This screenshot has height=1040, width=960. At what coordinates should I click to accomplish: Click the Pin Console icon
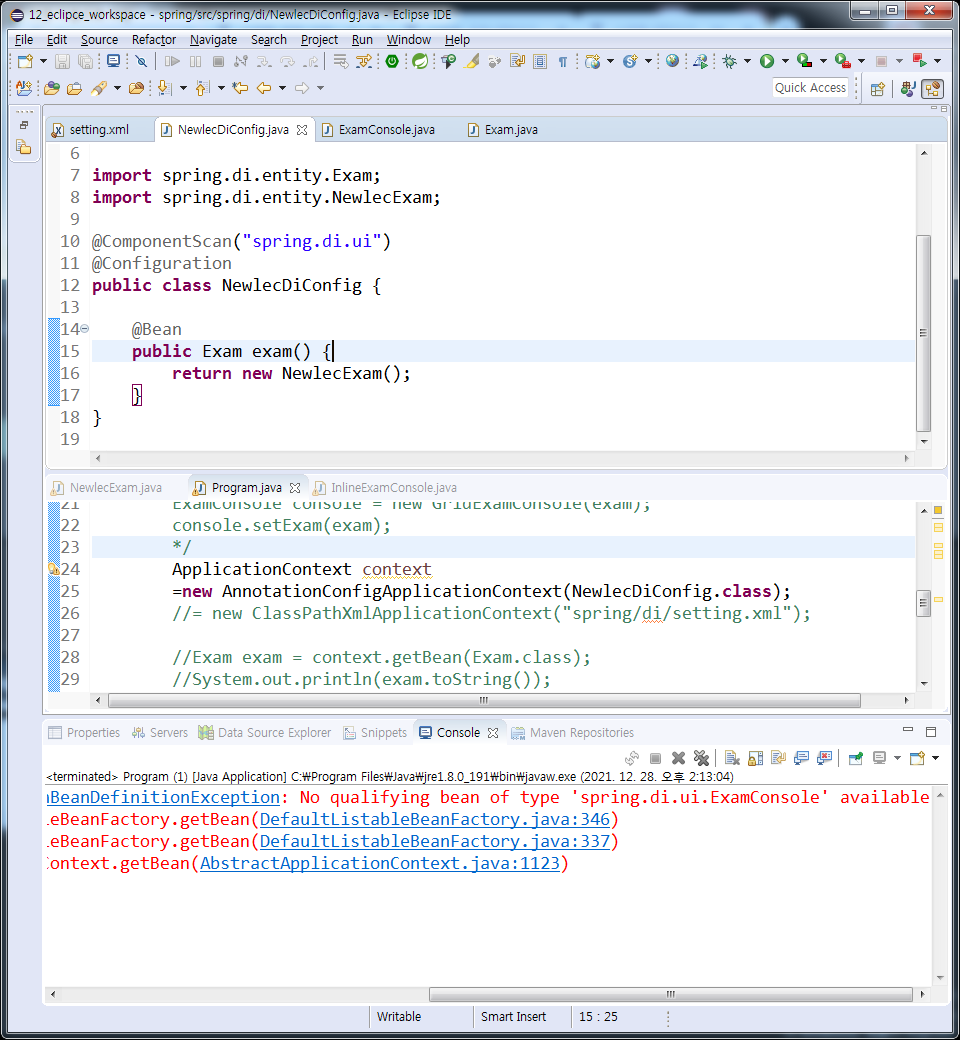856,758
